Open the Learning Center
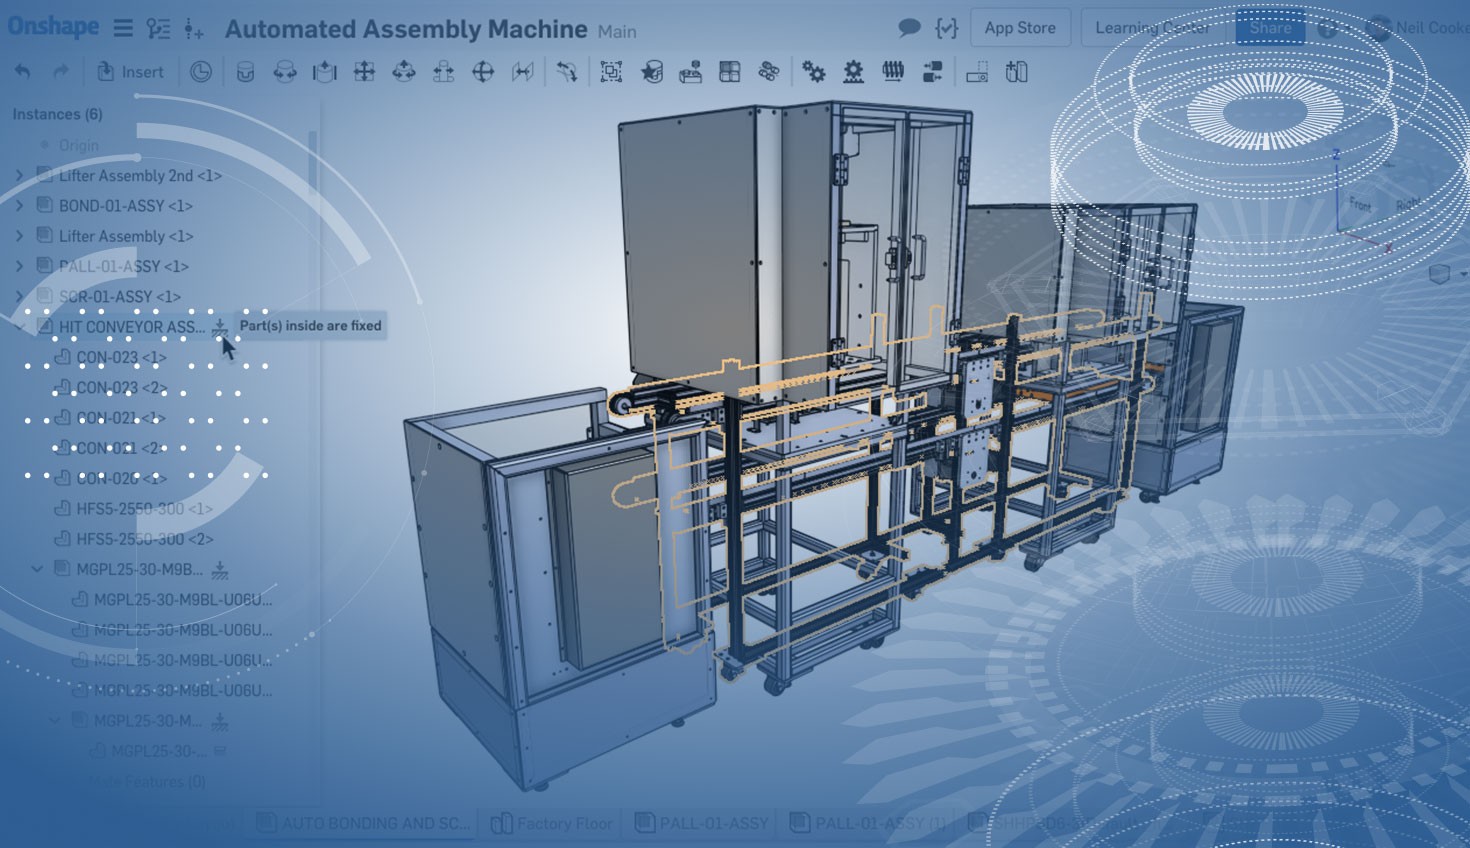The height and width of the screenshot is (848, 1470). coord(1152,28)
